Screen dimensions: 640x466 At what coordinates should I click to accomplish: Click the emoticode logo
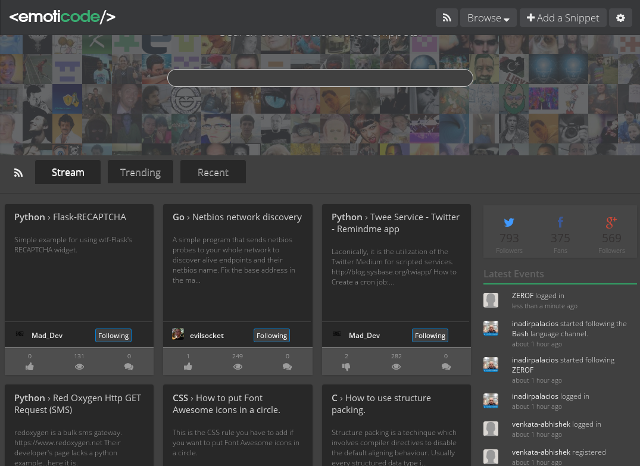pyautogui.click(x=62, y=17)
